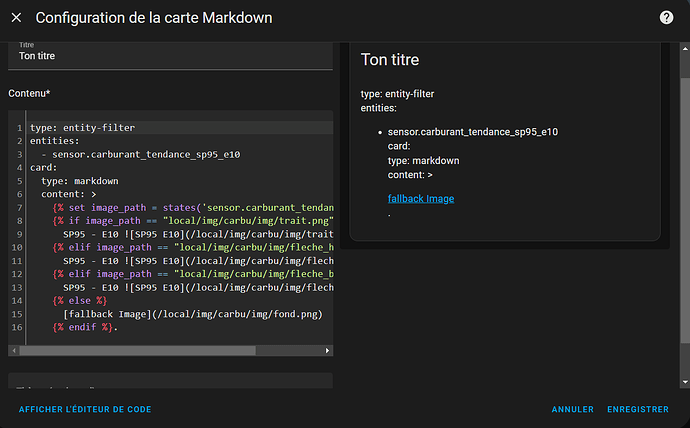Close the Markdown card configuration dialog
The image size is (690, 428).
[x=16, y=18]
